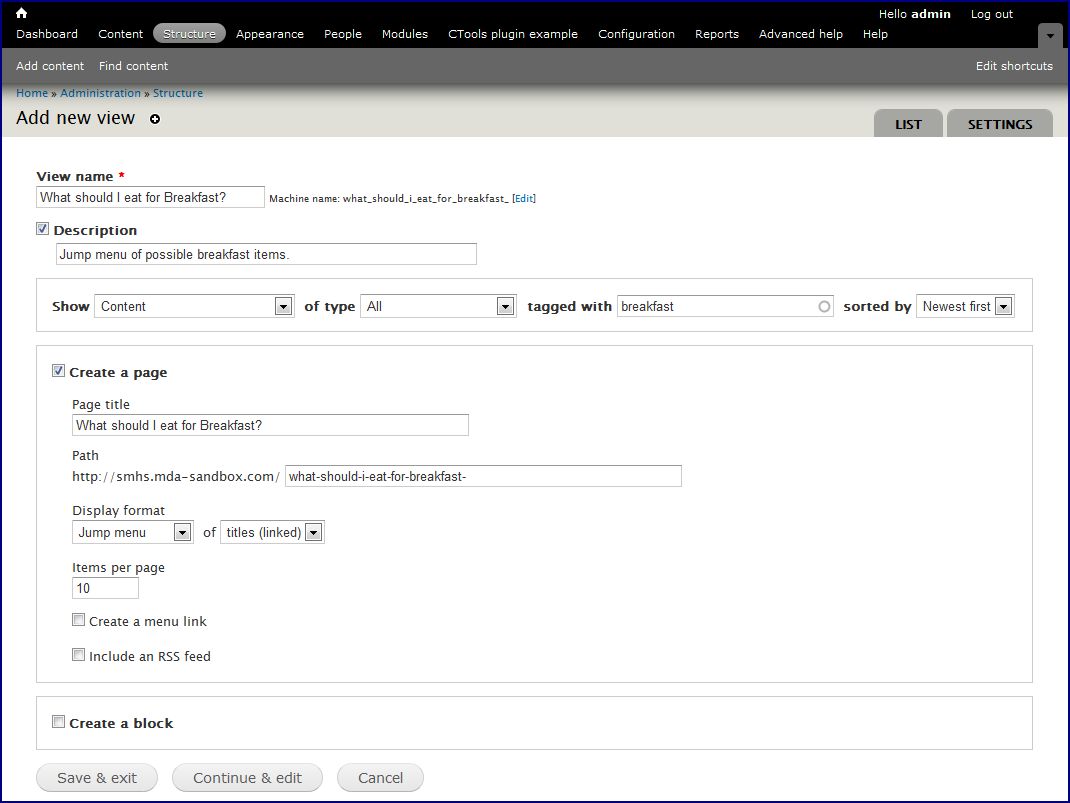Open the Appearance menu item
The height and width of the screenshot is (803, 1070).
point(270,34)
